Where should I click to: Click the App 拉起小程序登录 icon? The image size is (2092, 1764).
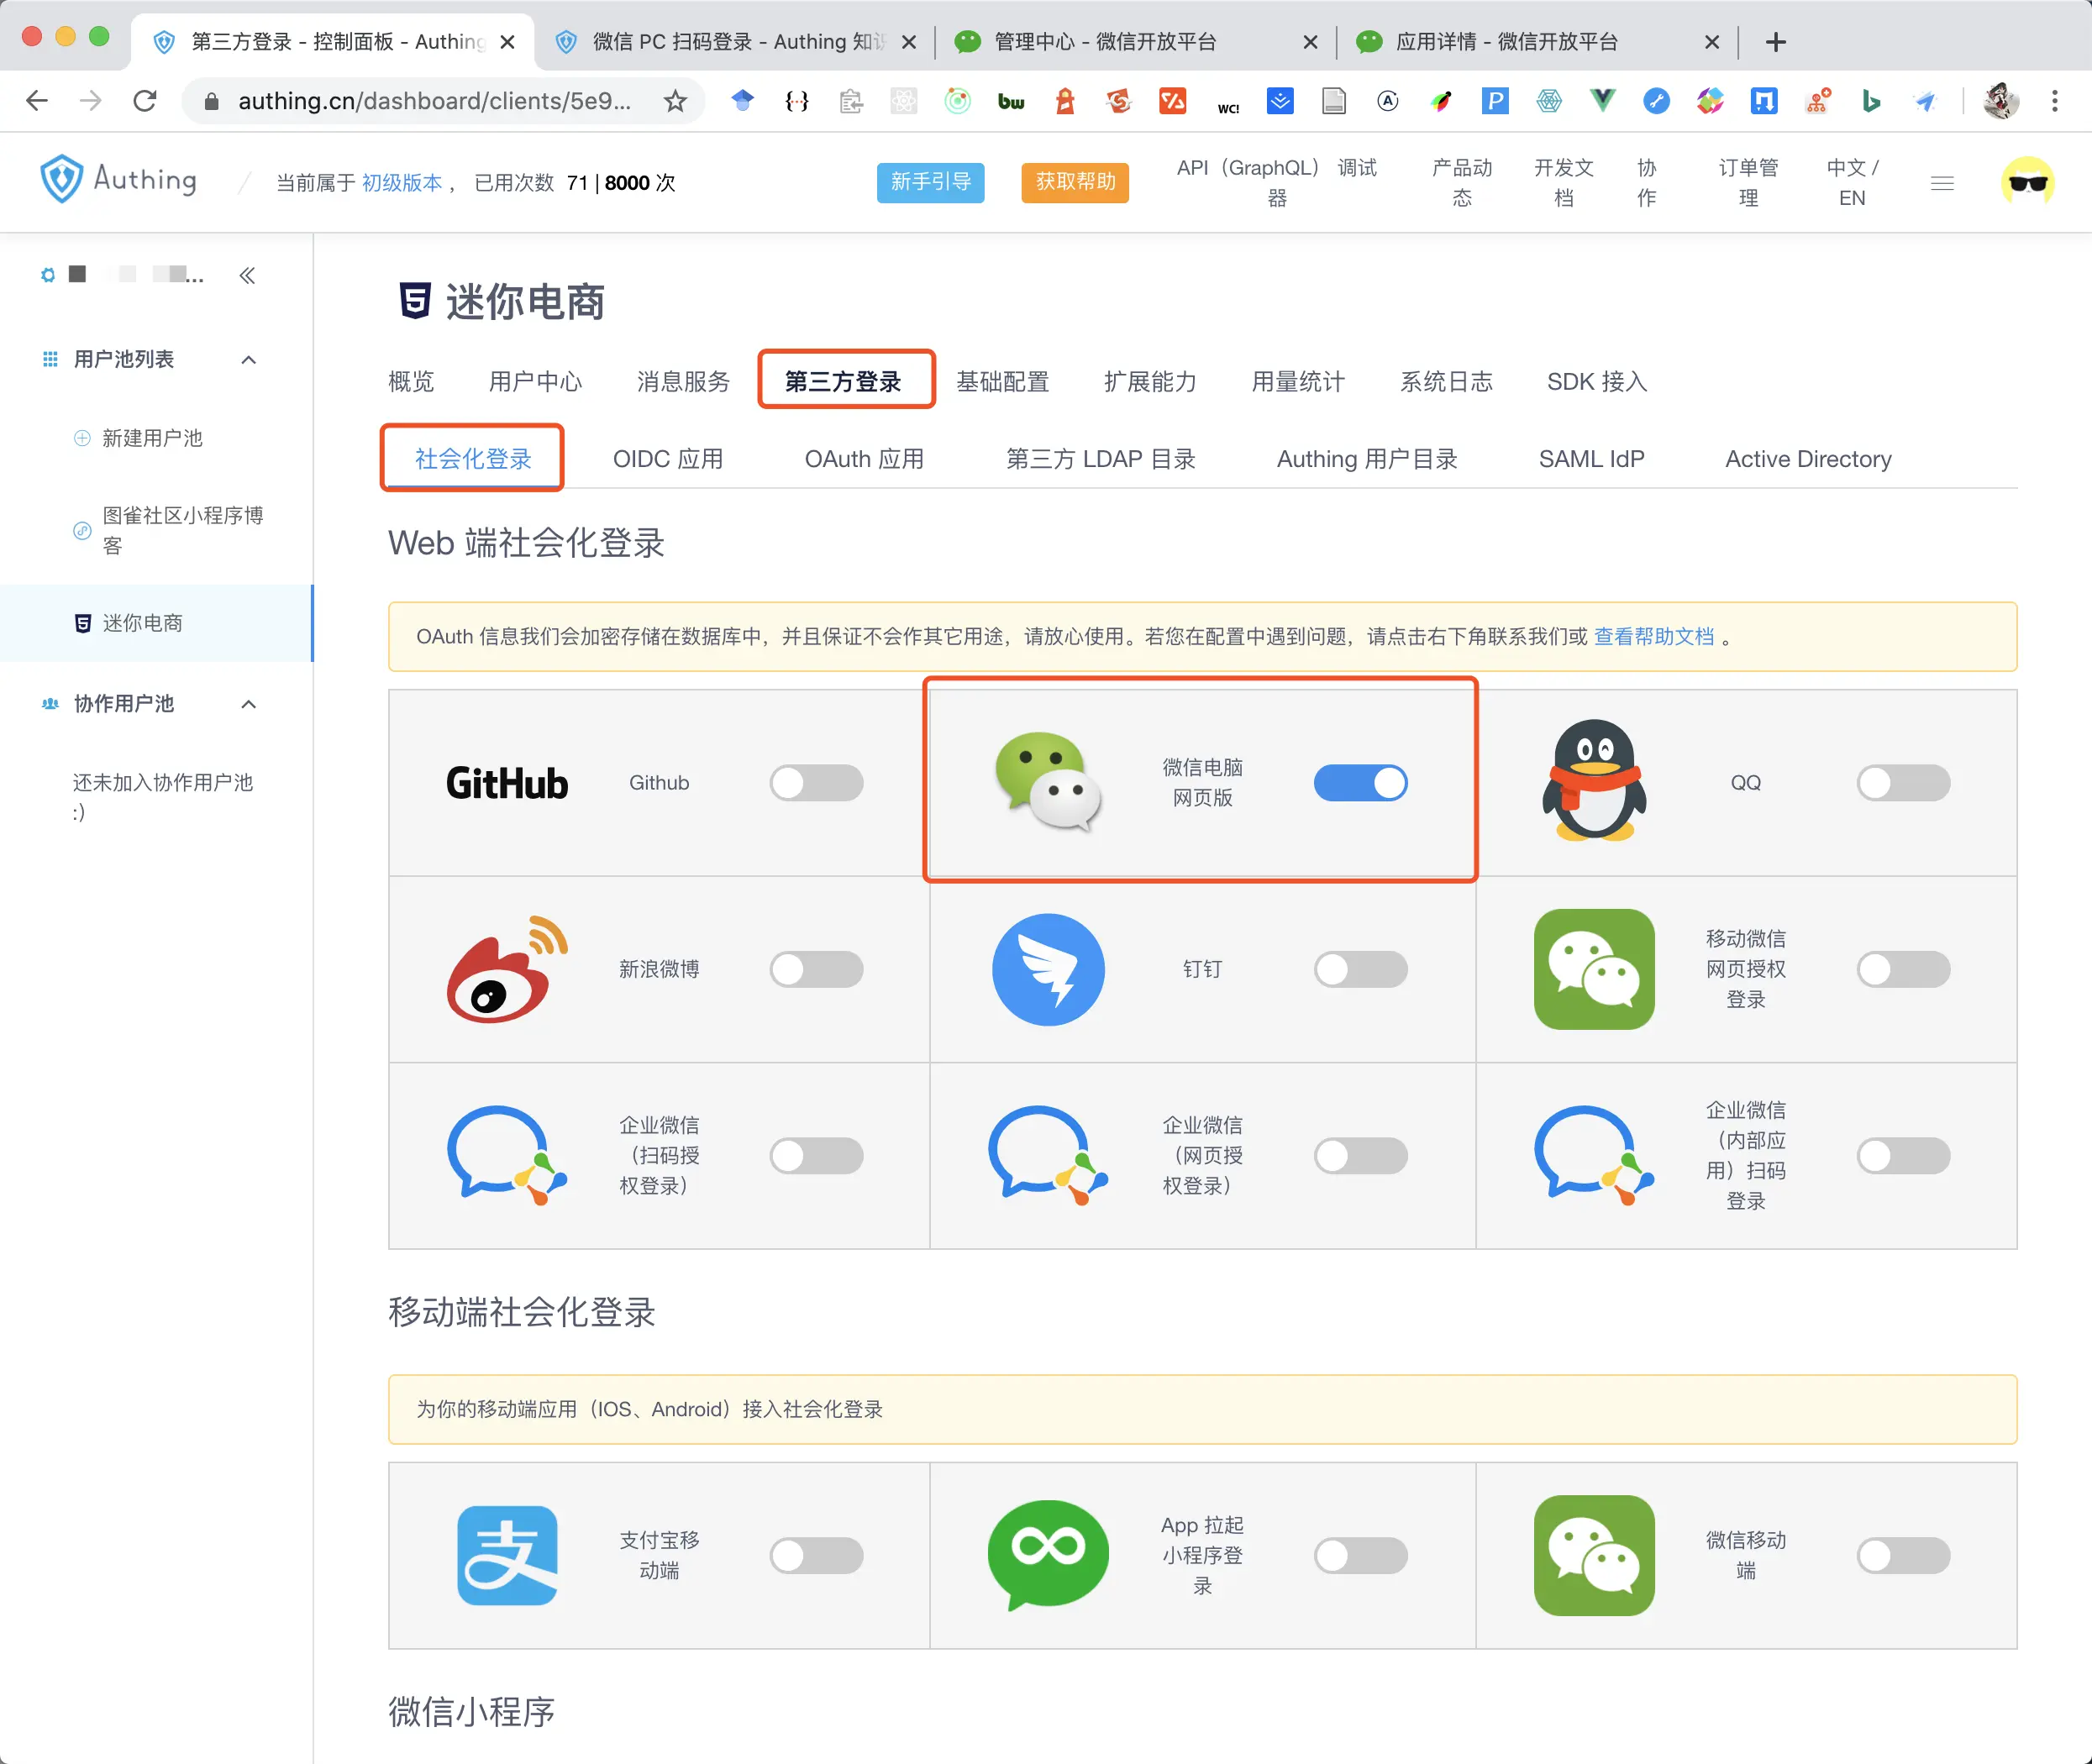pyautogui.click(x=1048, y=1555)
